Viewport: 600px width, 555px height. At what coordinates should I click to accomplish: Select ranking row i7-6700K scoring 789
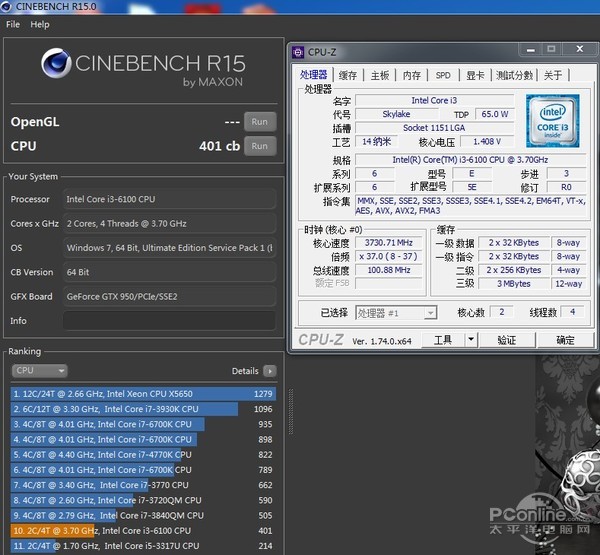[x=143, y=470]
